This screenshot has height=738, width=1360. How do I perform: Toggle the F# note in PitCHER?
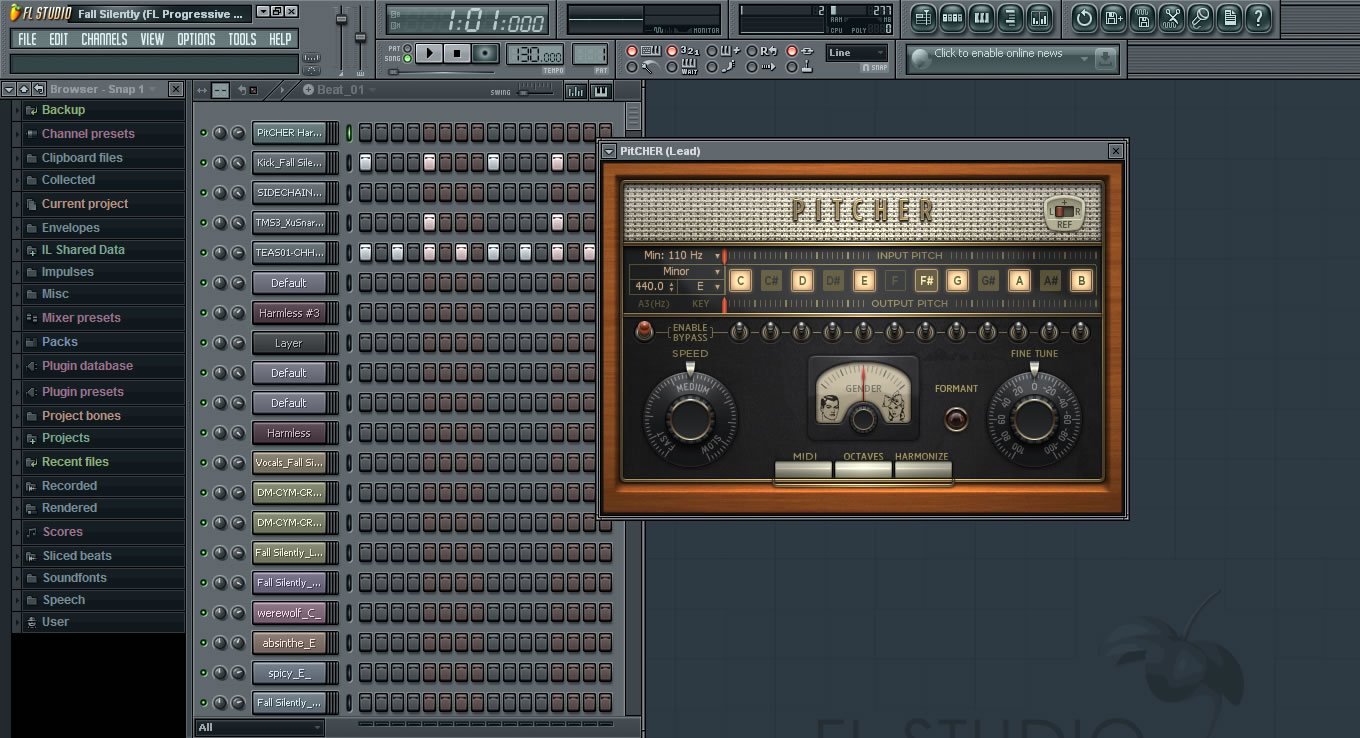pos(926,281)
